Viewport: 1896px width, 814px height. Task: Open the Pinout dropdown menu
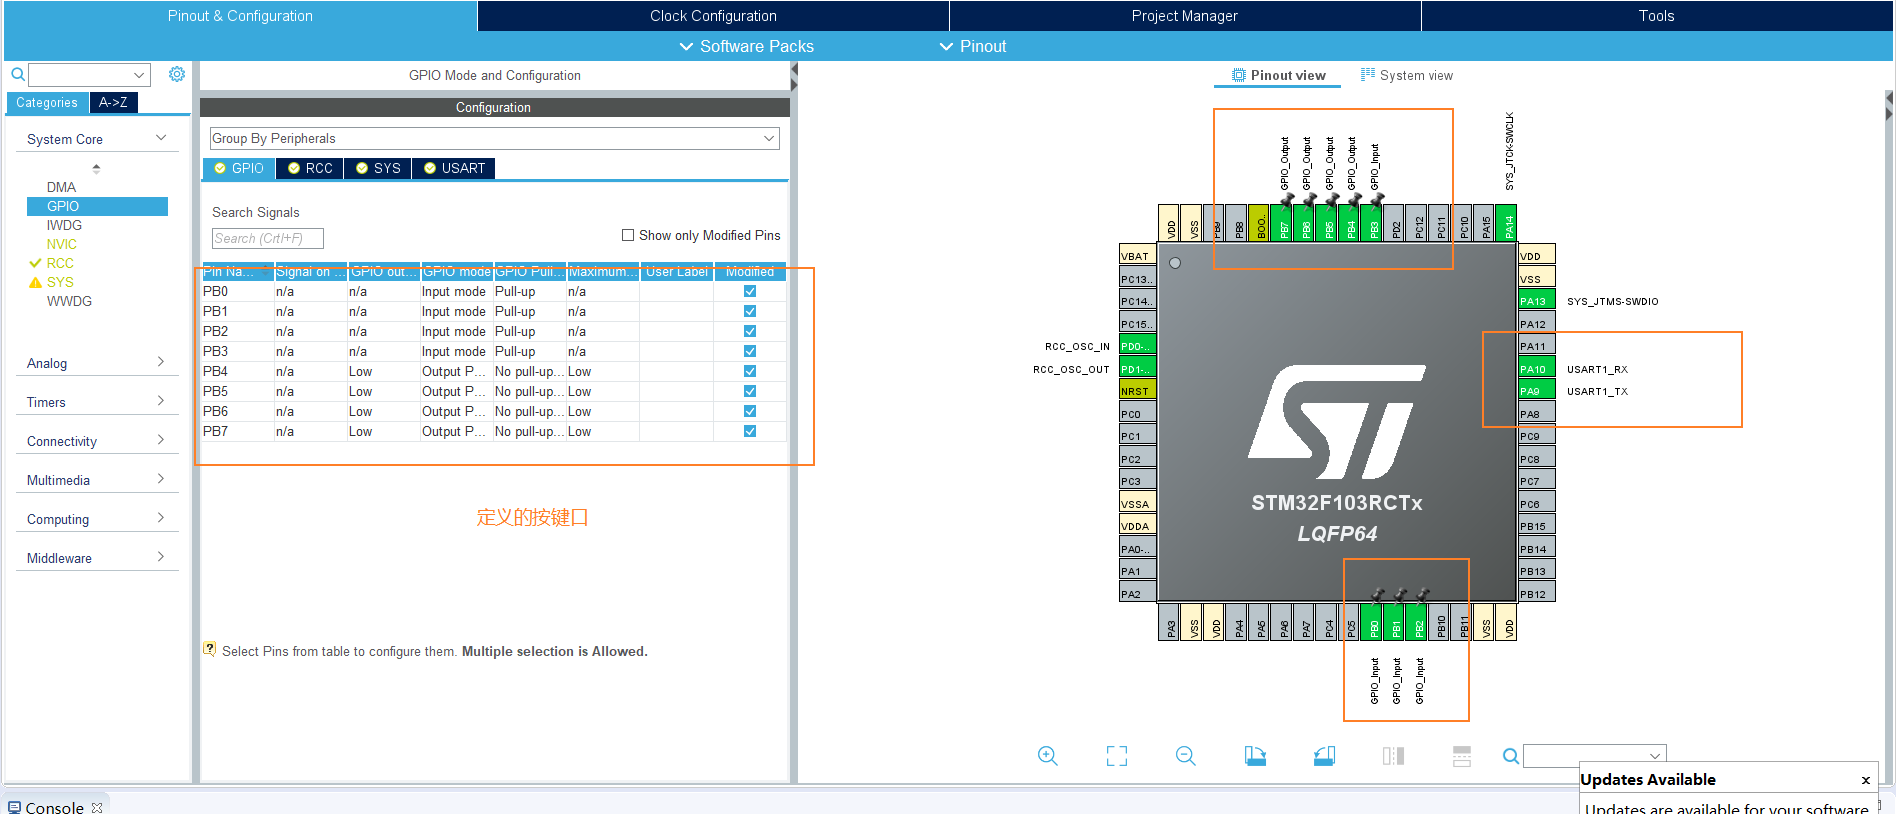[973, 46]
